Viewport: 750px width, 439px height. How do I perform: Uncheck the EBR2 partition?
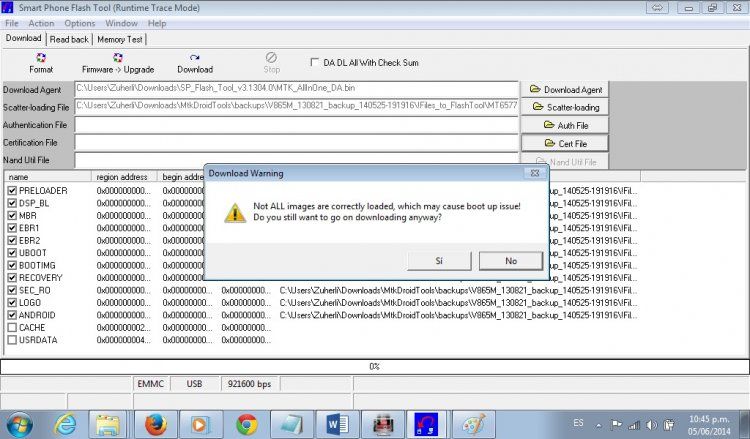[x=12, y=240]
